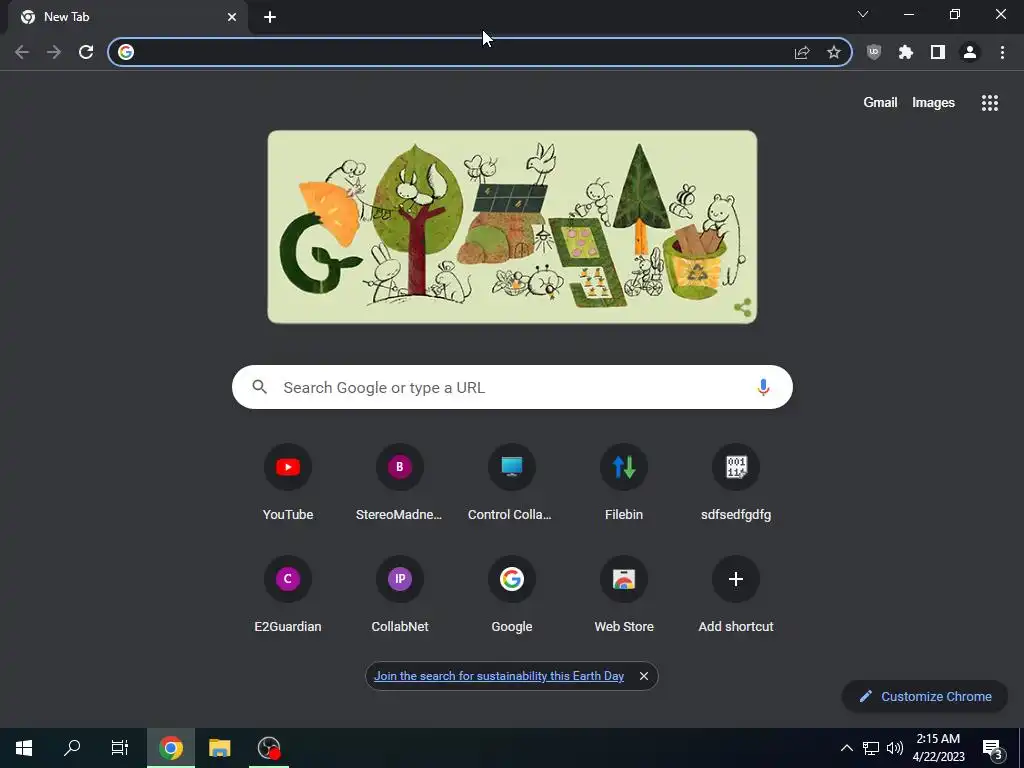Add a new shortcut
This screenshot has width=1024, height=768.
coord(736,595)
